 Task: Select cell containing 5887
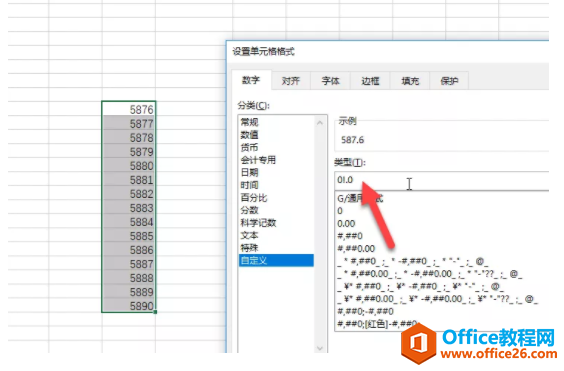coord(129,264)
